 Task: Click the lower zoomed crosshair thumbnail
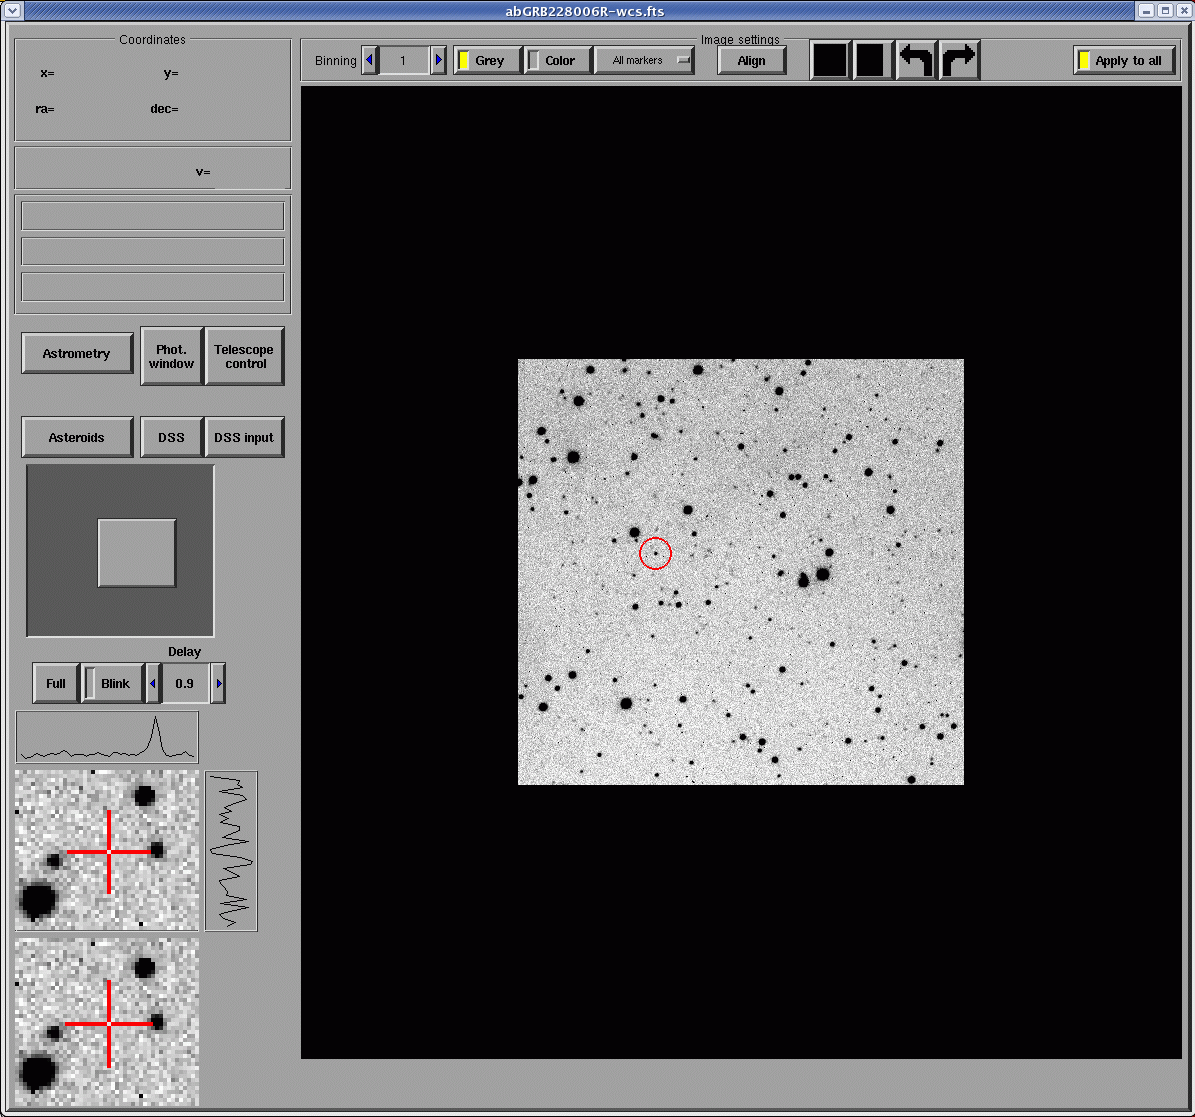click(x=107, y=1023)
